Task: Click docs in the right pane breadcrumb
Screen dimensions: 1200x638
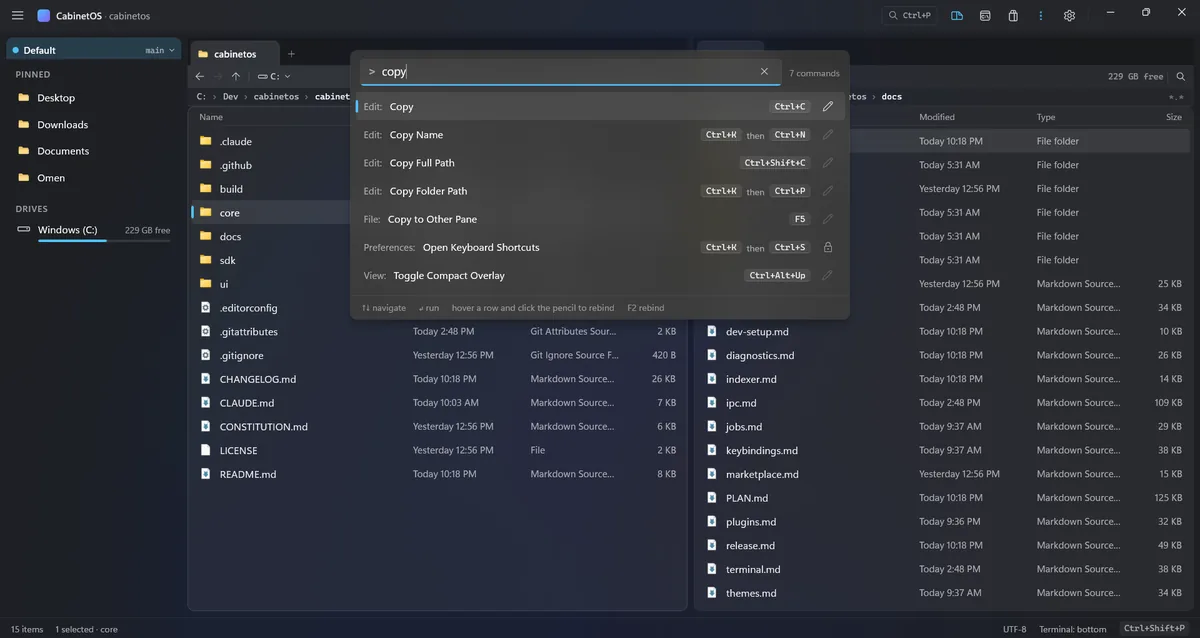Action: tap(892, 97)
